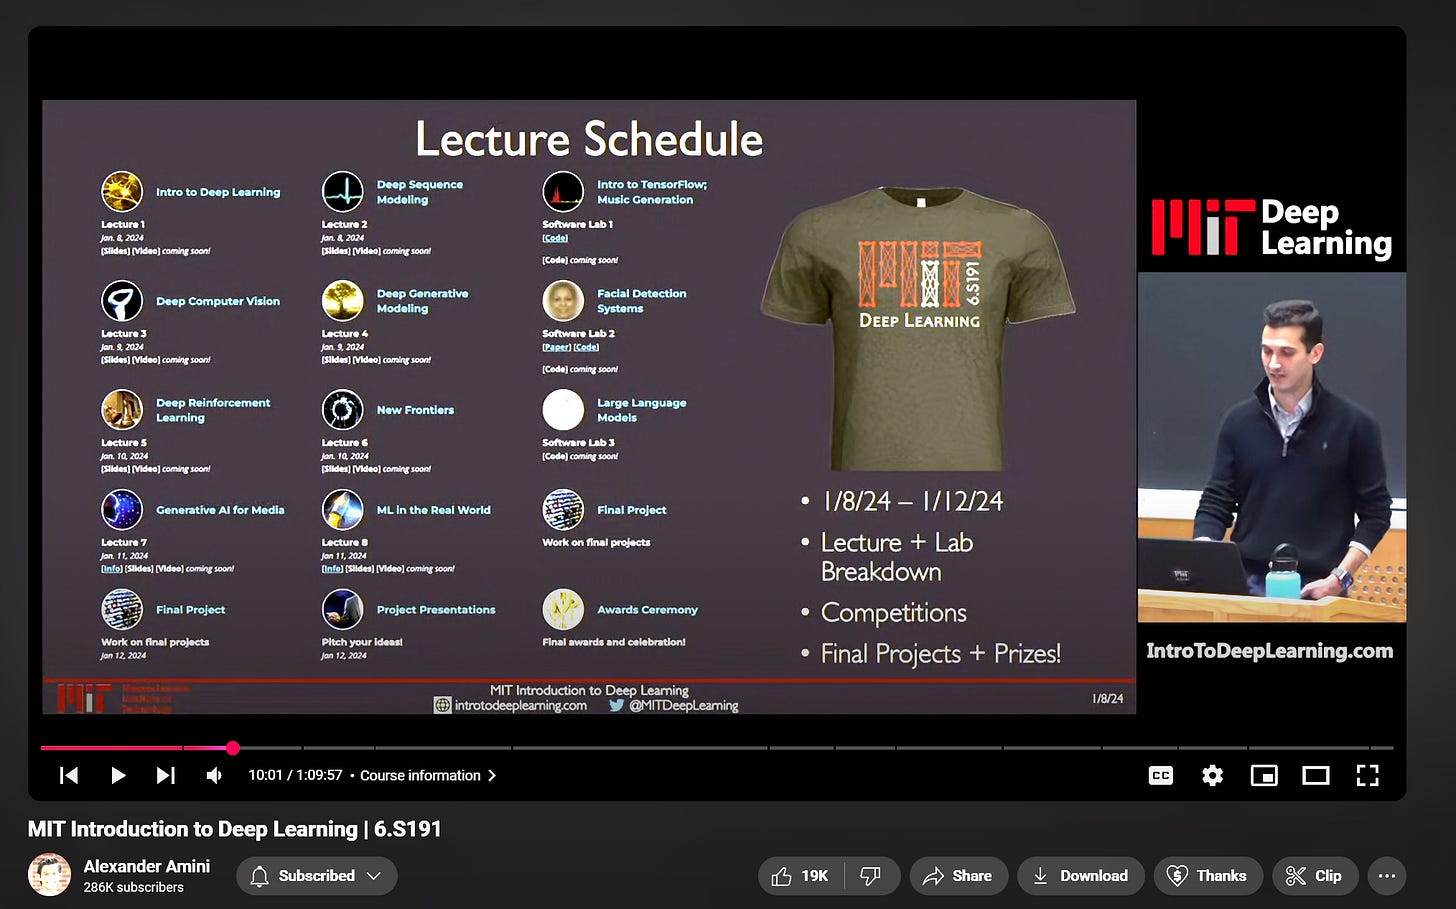Download the video
Image resolution: width=1456 pixels, height=909 pixels.
point(1080,876)
